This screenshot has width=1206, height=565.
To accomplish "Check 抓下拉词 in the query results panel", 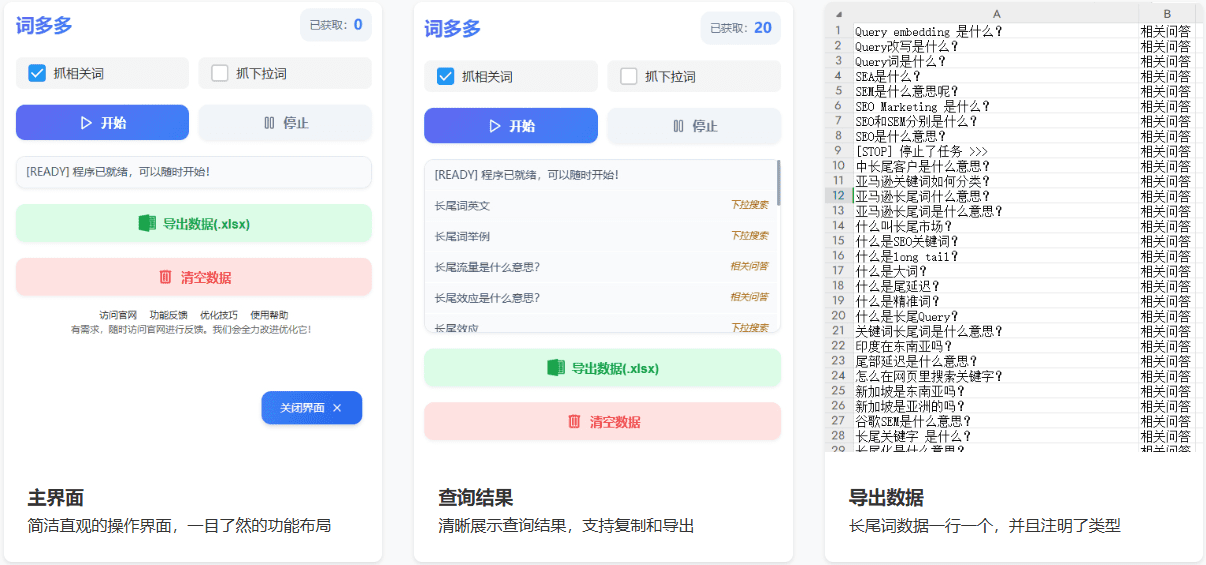I will coord(629,76).
